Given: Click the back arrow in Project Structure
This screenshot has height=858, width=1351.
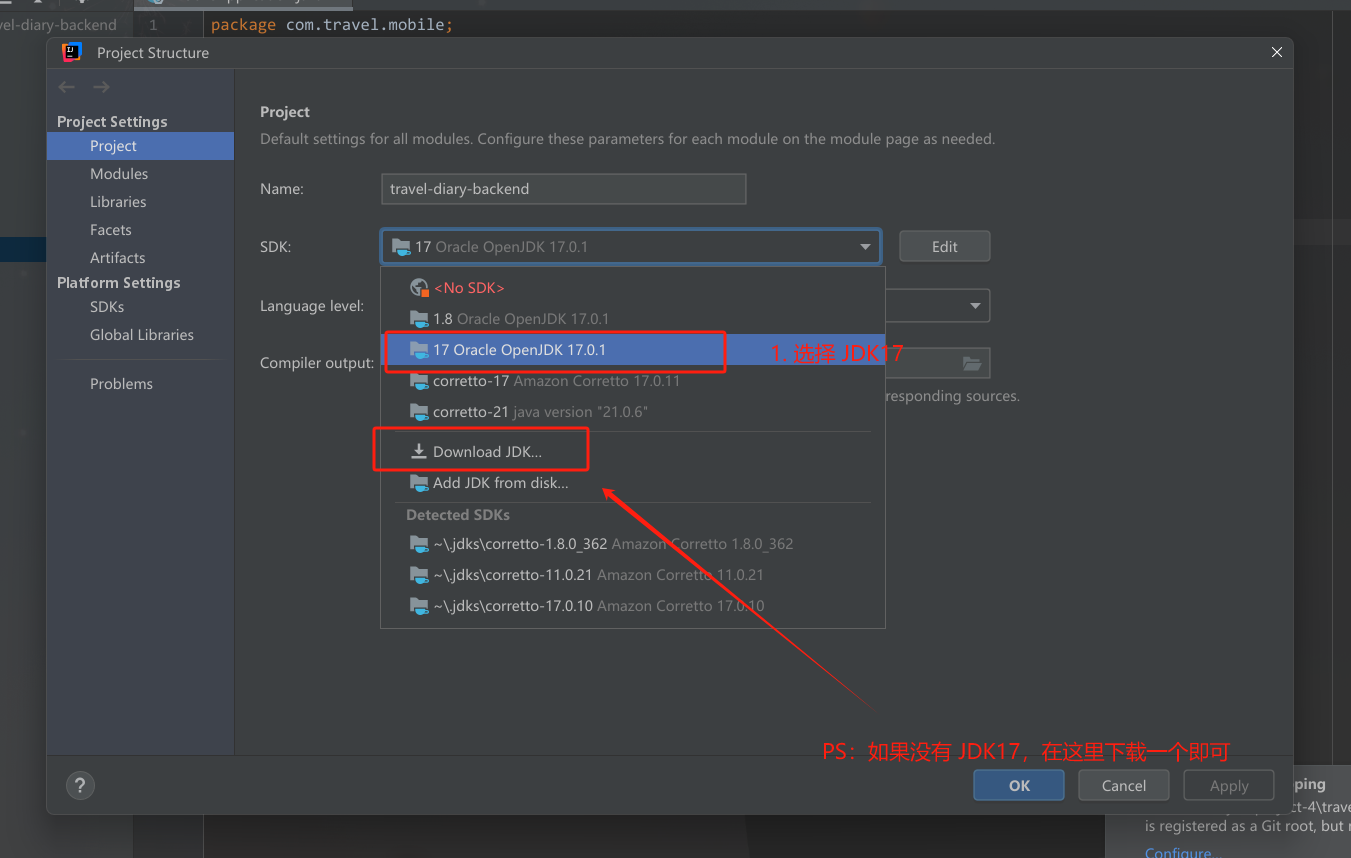Looking at the screenshot, I should tap(67, 87).
